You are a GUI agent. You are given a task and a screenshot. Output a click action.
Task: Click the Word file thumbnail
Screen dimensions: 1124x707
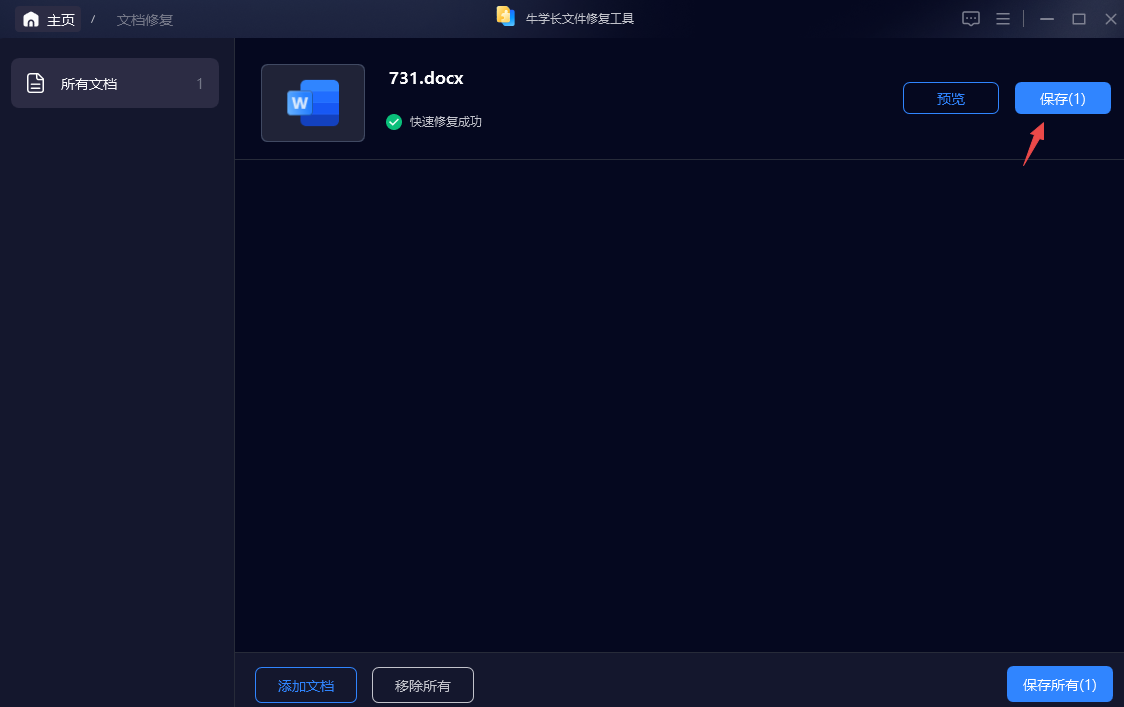click(313, 103)
